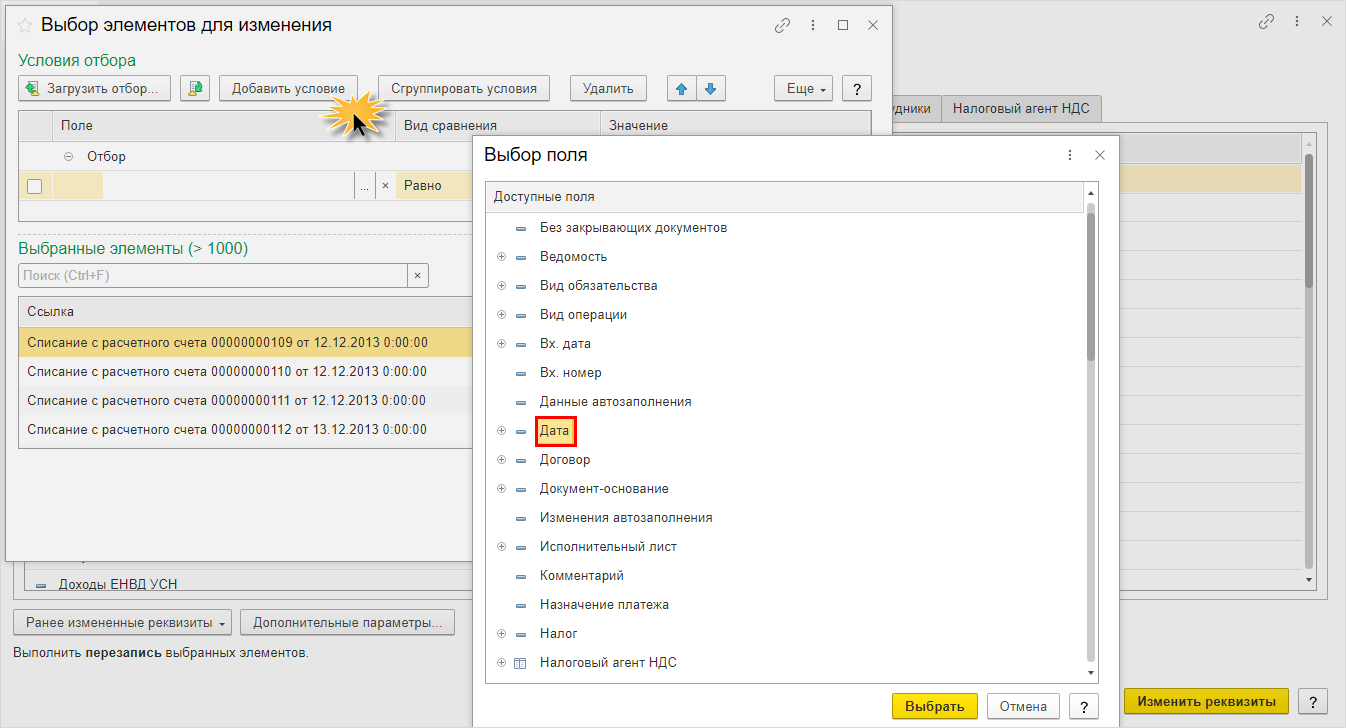Click the favorites star beside the window title
This screenshot has height=728, width=1346.
pyautogui.click(x=25, y=25)
